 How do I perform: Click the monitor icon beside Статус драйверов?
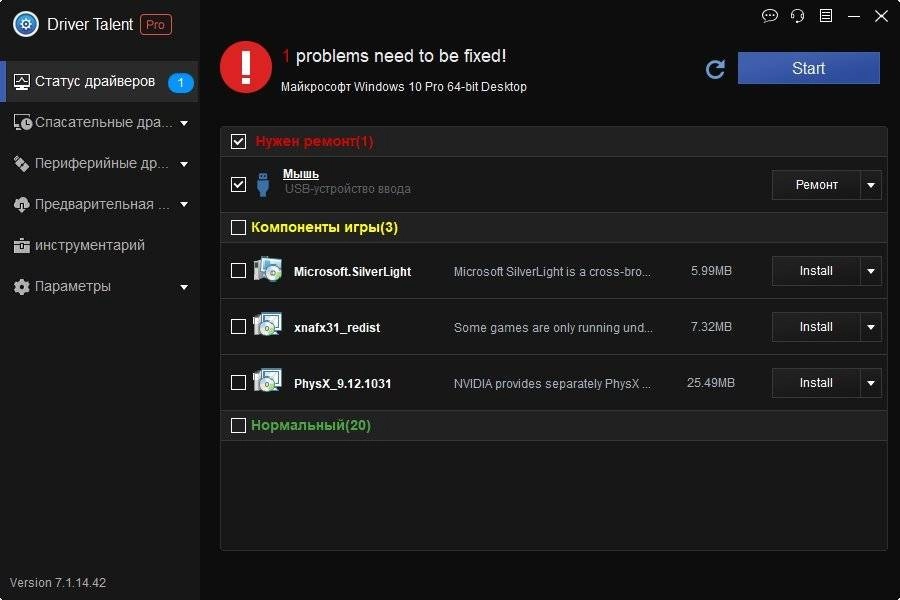click(21, 82)
